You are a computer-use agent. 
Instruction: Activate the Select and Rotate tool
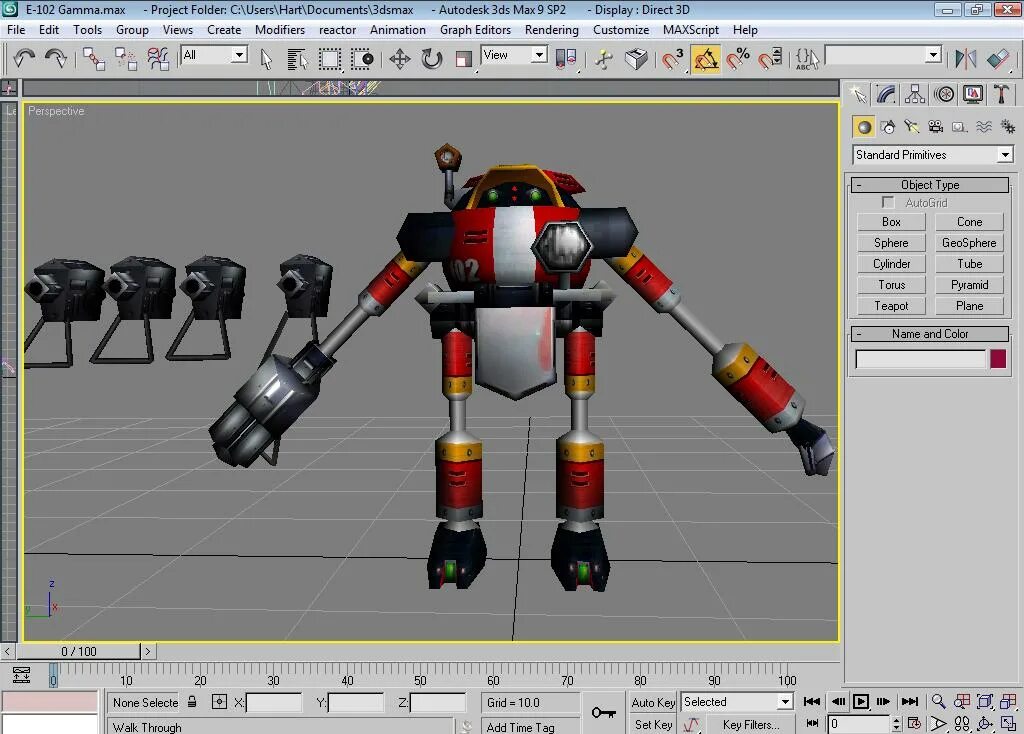[x=431, y=59]
